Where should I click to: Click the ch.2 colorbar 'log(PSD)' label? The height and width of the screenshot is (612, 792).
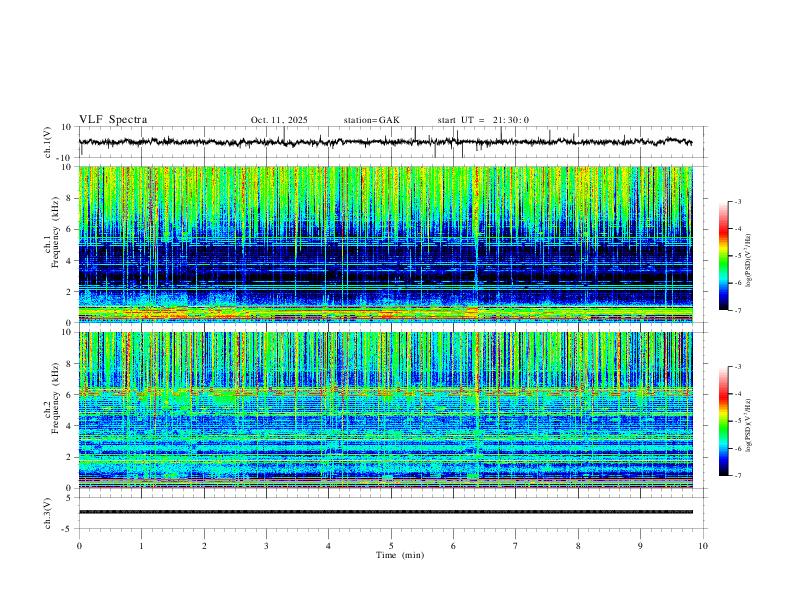click(x=749, y=426)
